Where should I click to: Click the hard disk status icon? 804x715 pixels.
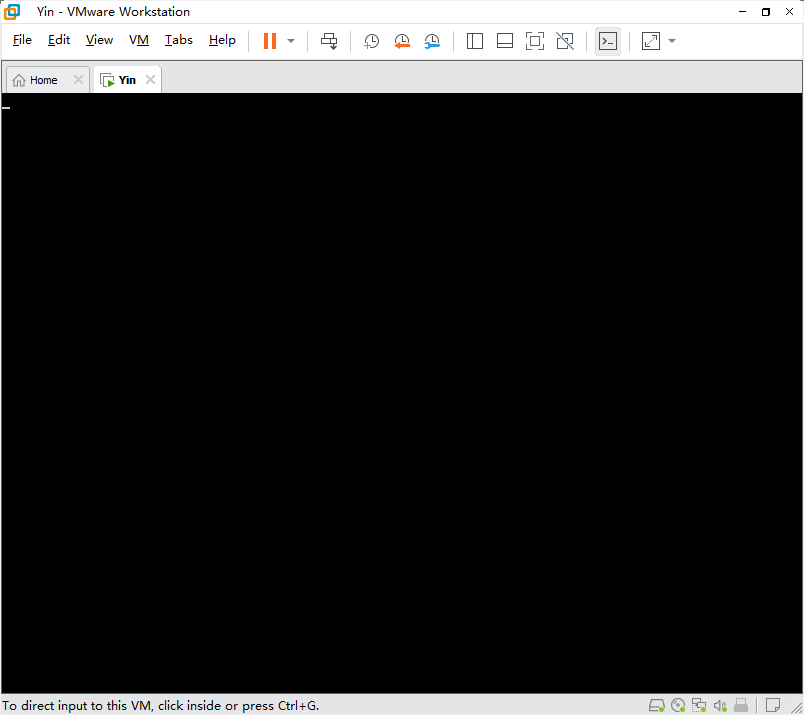pyautogui.click(x=656, y=705)
